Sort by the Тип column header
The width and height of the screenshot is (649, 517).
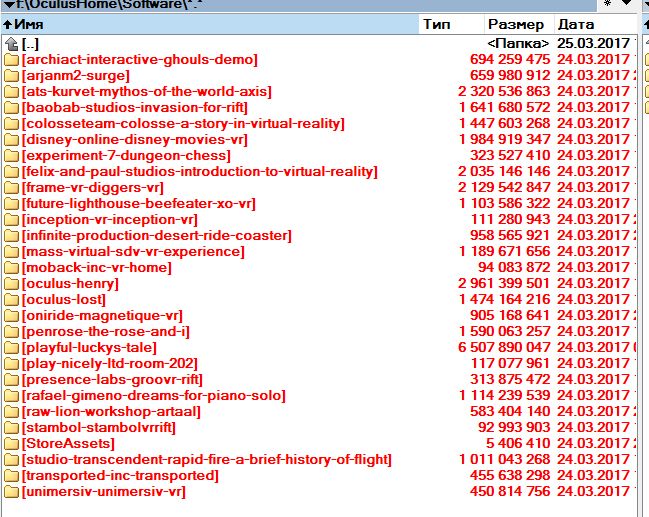451,24
